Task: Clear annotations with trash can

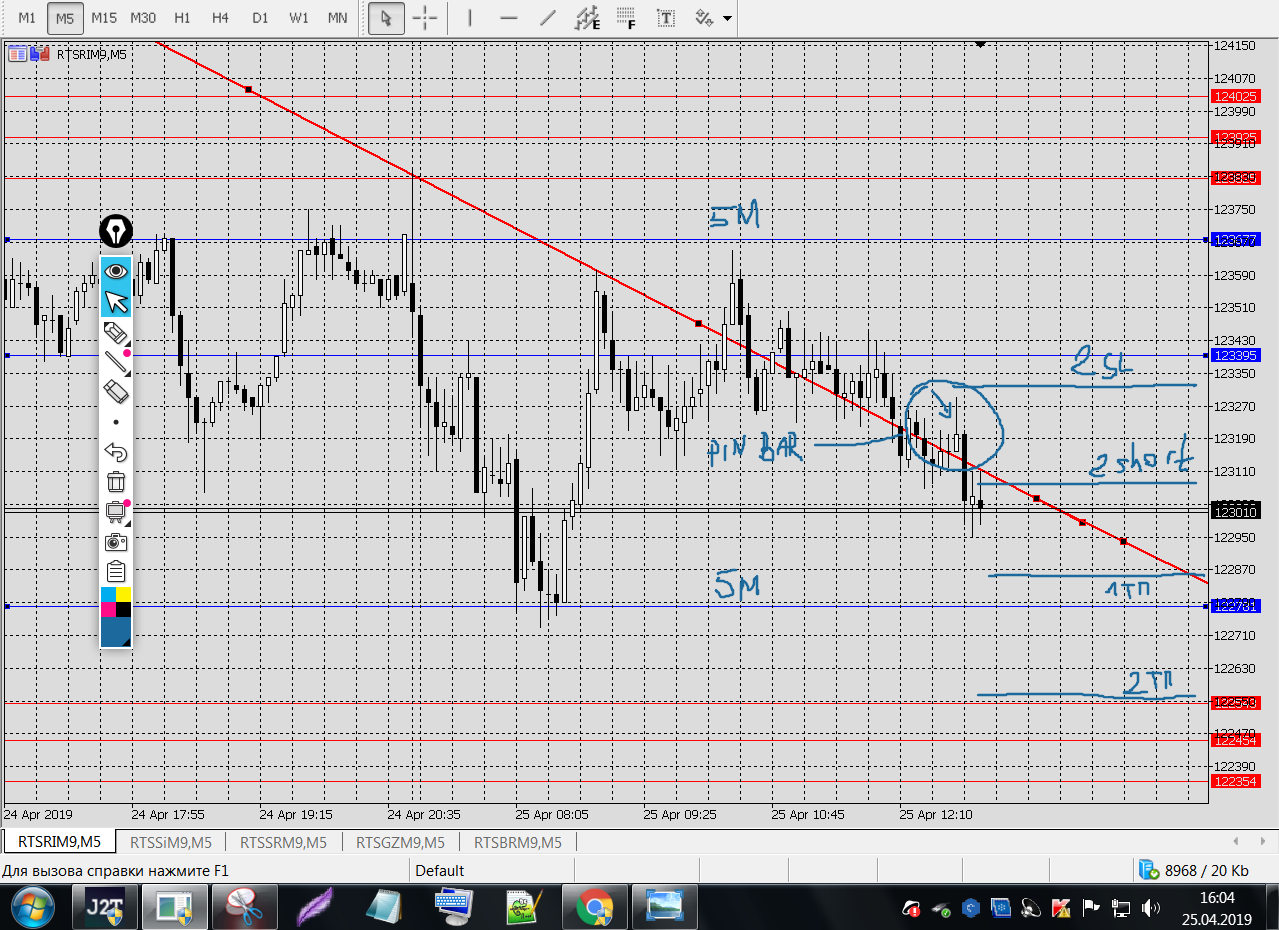Action: (116, 482)
